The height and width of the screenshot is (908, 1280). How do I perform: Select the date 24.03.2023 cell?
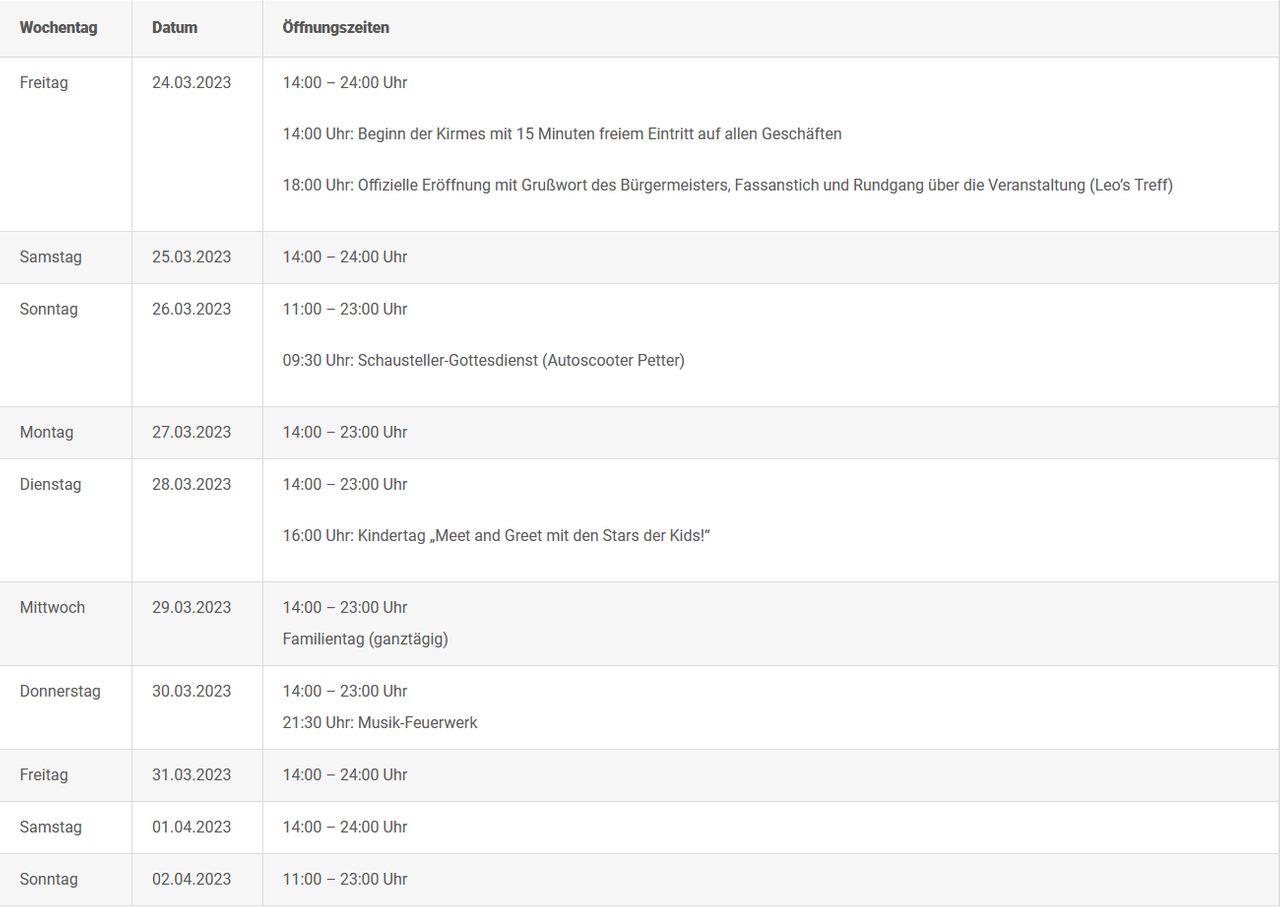click(191, 83)
